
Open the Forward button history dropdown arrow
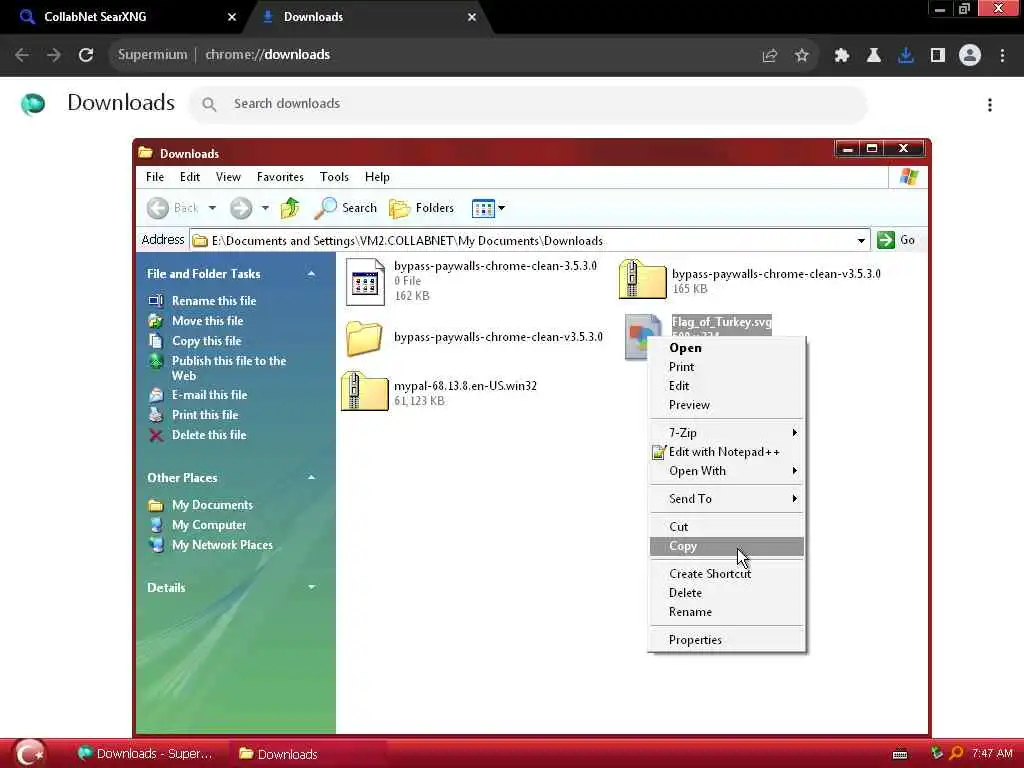265,208
